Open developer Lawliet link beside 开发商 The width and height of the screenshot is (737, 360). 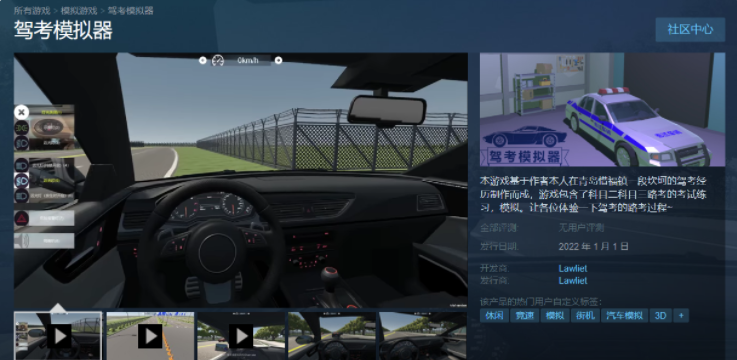point(572,268)
